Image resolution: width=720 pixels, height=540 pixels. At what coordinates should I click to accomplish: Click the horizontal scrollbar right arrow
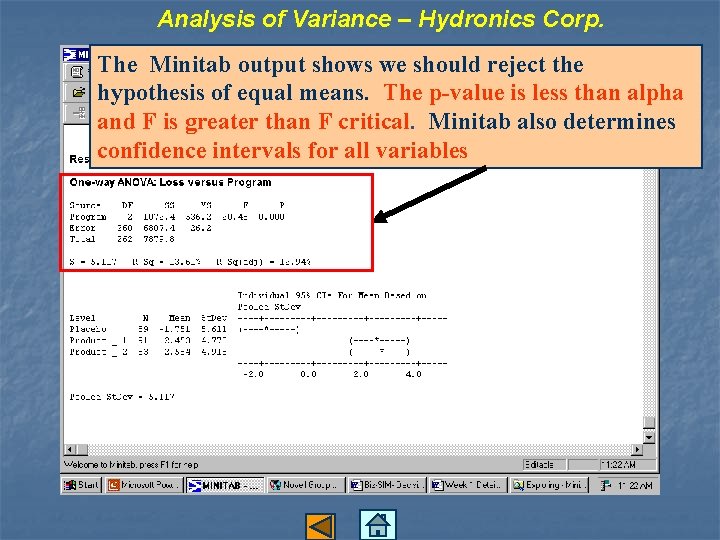click(637, 450)
